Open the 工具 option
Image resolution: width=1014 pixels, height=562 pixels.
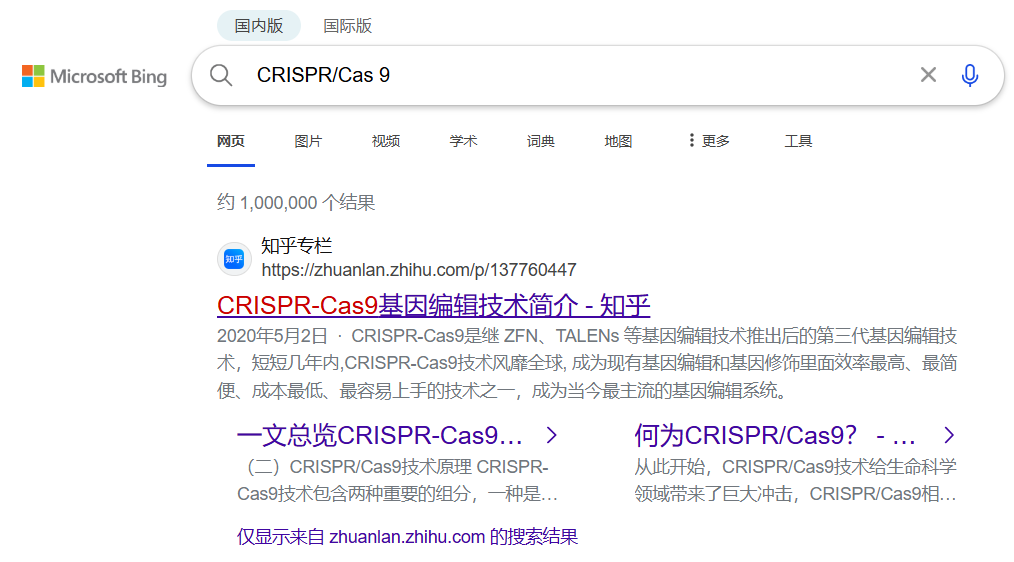[x=798, y=141]
